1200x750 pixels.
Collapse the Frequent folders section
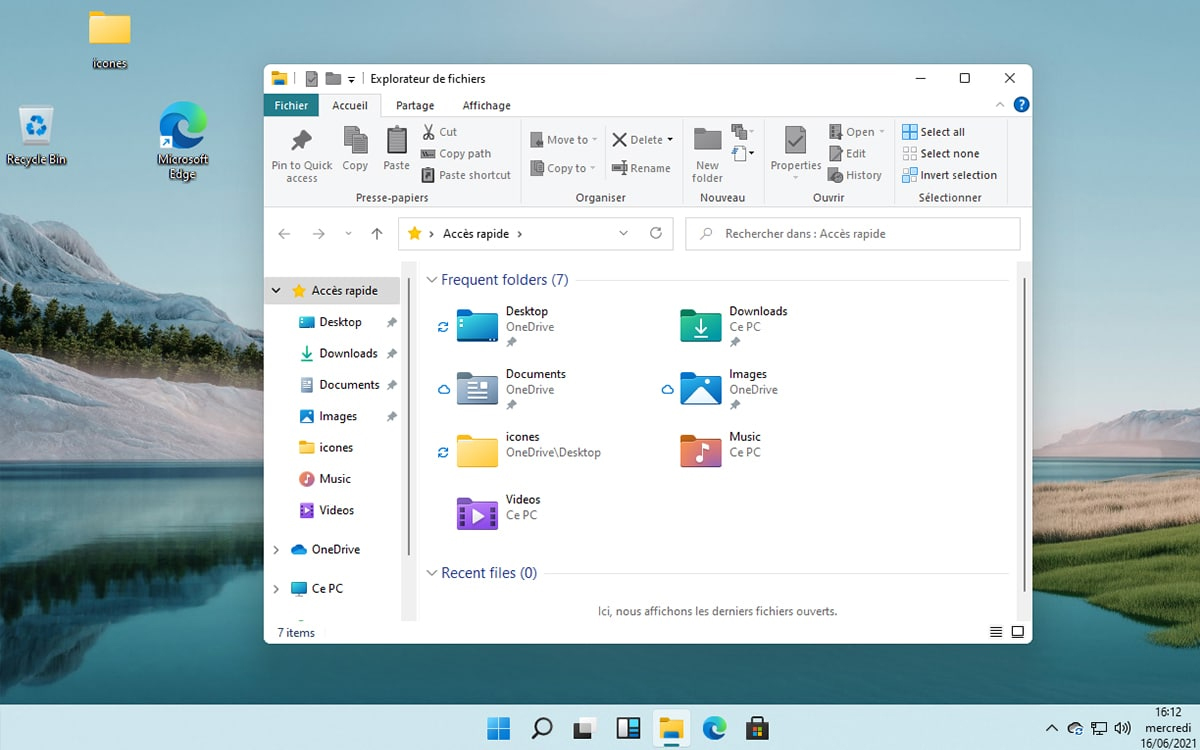[x=432, y=280]
